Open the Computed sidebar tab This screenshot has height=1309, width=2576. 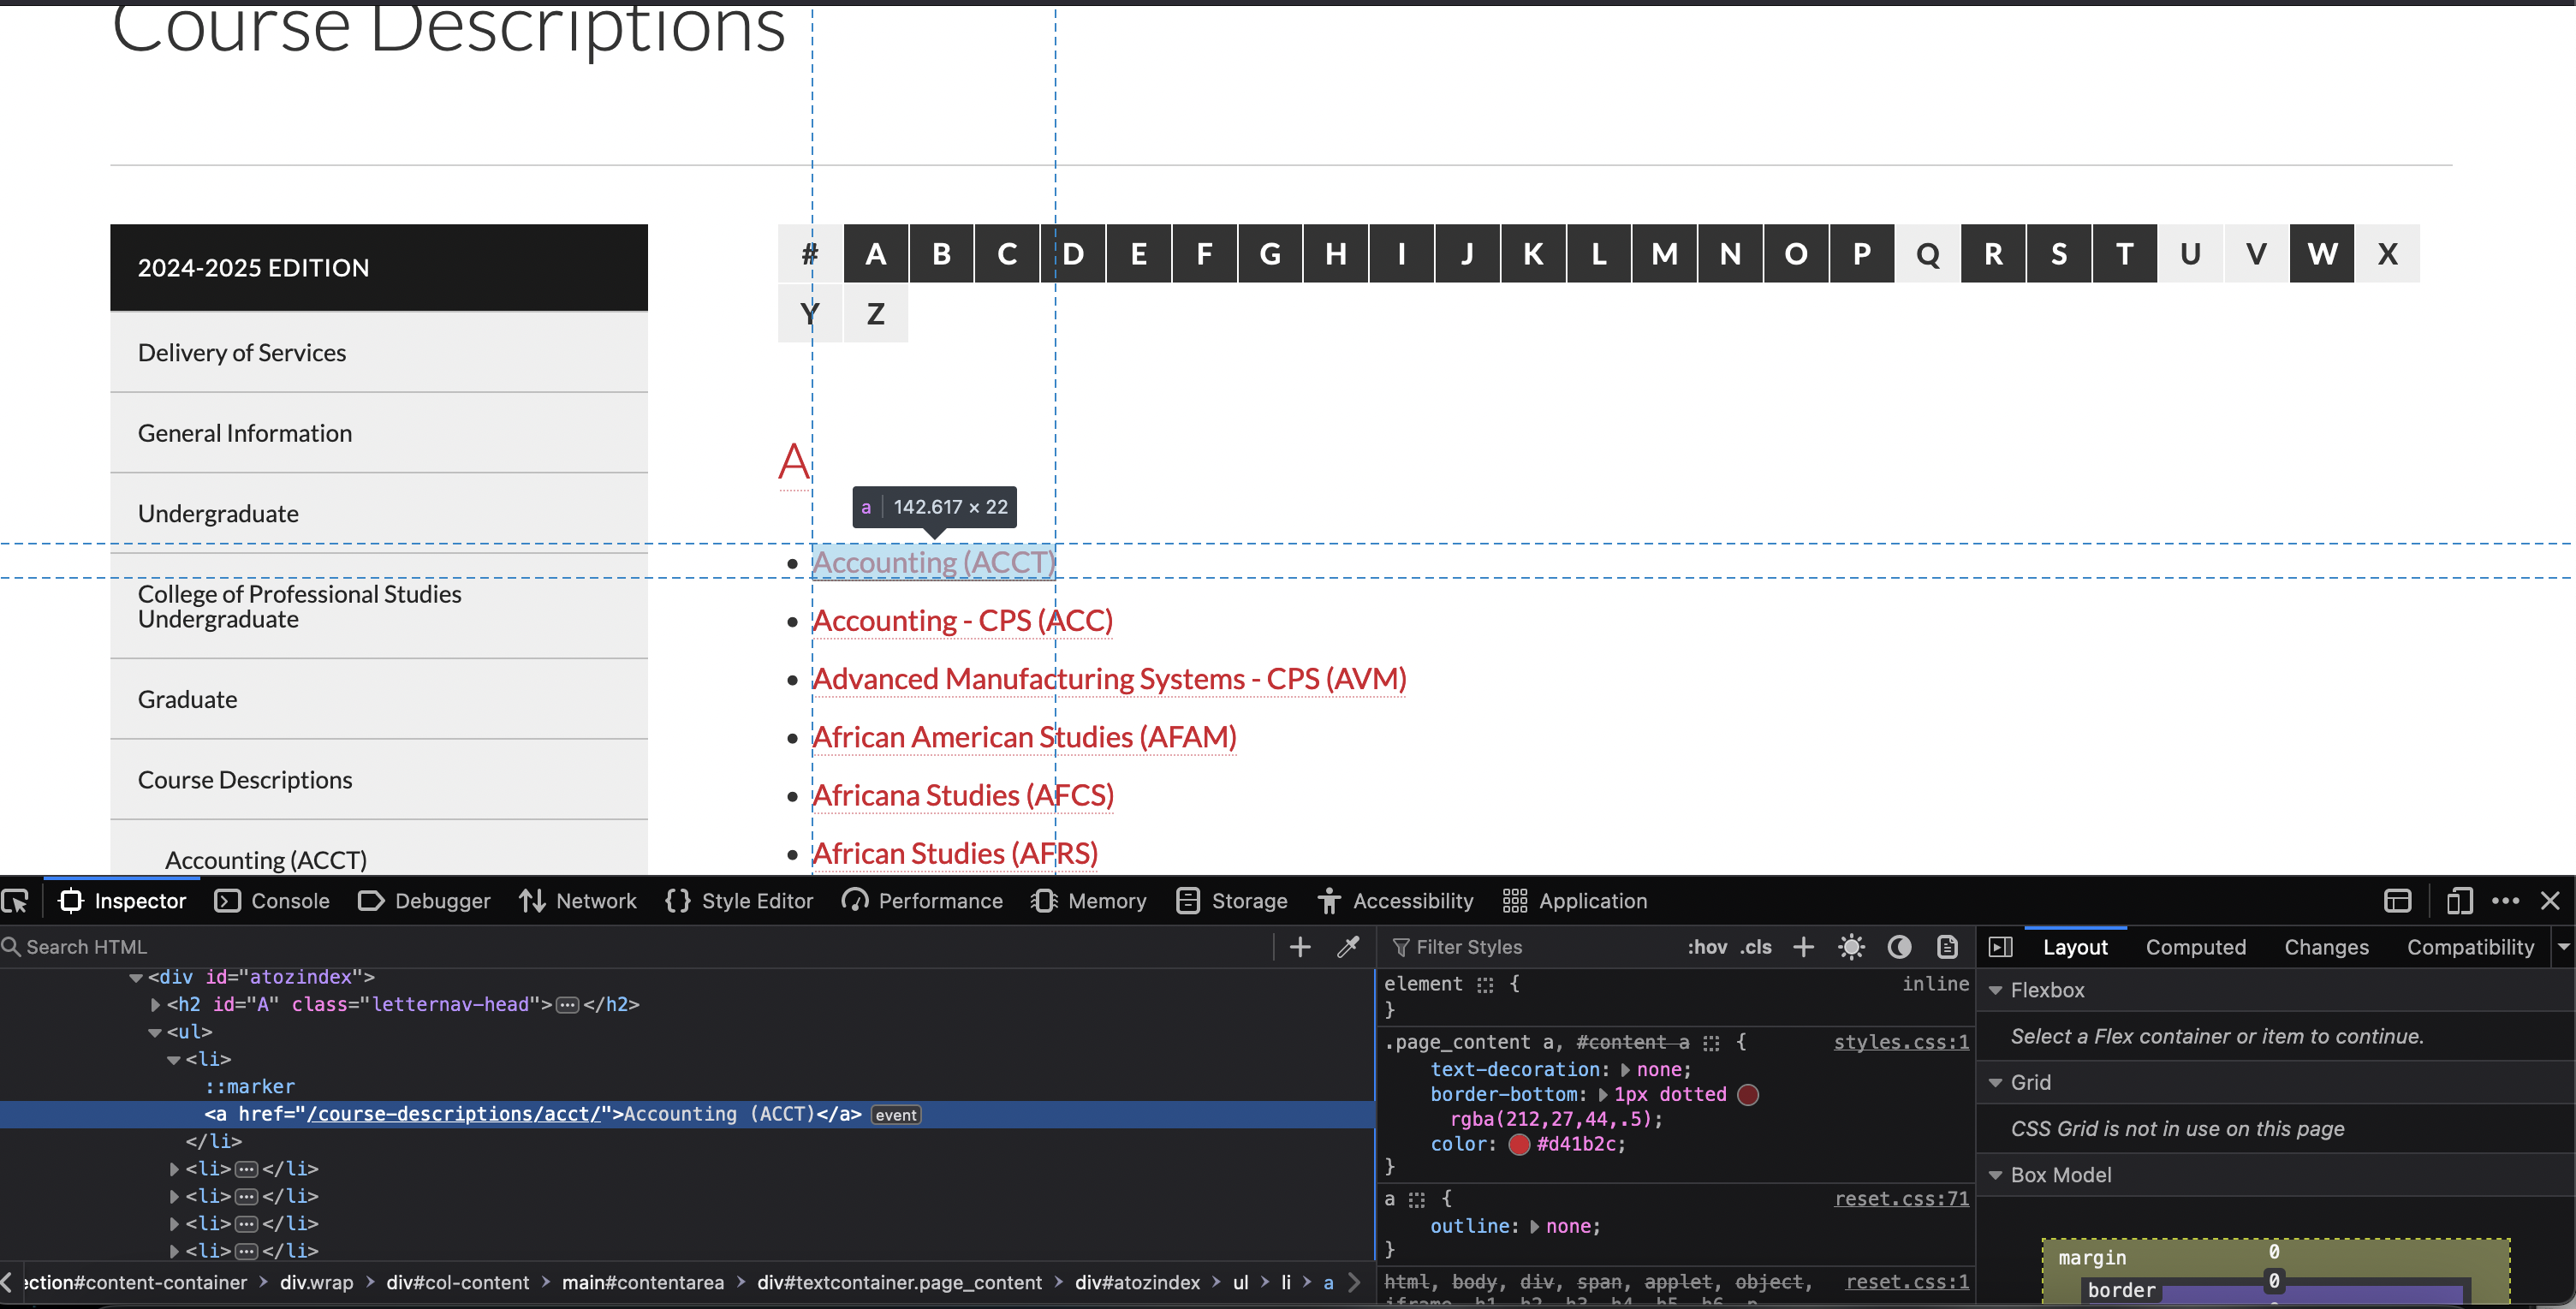click(x=2195, y=946)
